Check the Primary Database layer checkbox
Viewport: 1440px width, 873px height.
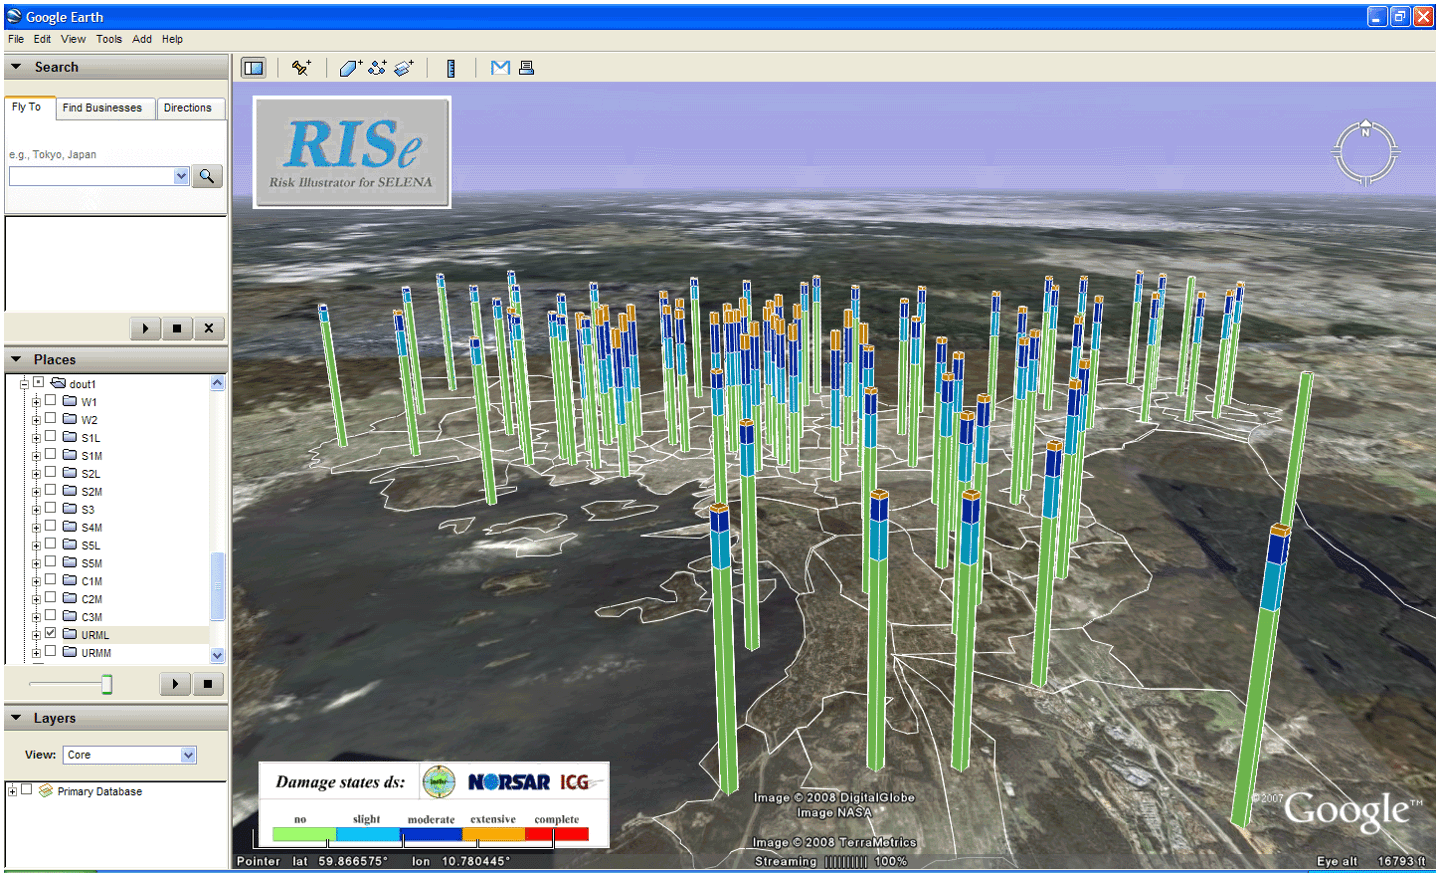click(x=27, y=790)
